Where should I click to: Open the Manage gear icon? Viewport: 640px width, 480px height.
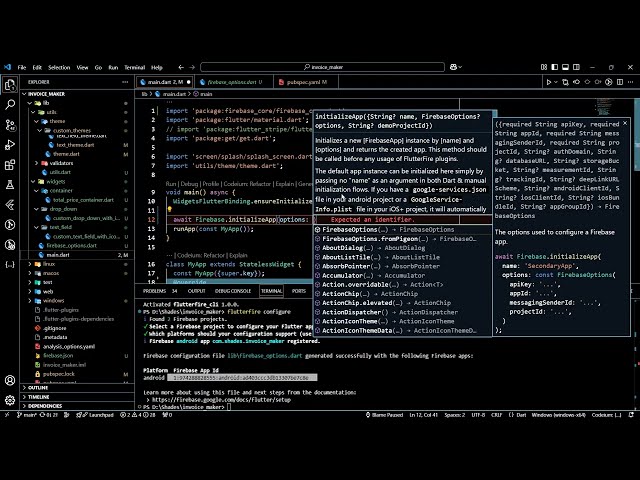point(10,400)
